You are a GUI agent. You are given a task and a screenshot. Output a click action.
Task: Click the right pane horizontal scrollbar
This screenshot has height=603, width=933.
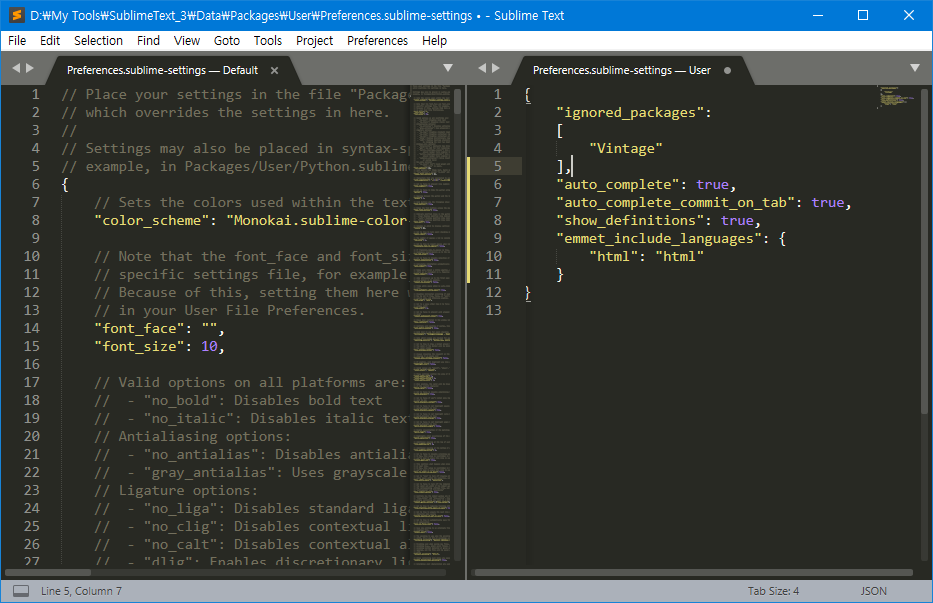click(693, 573)
